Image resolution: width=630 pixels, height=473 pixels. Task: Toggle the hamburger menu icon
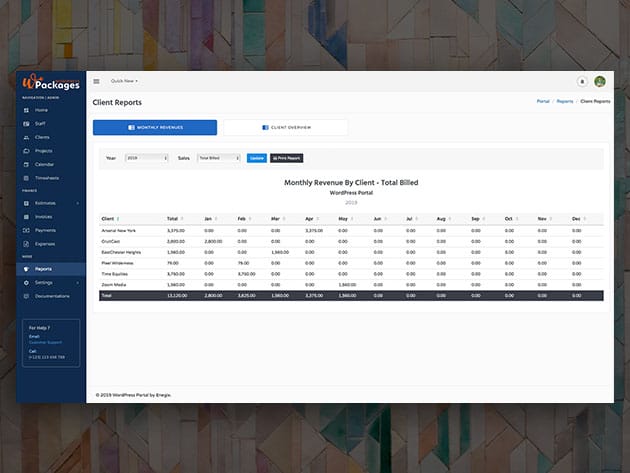point(97,81)
